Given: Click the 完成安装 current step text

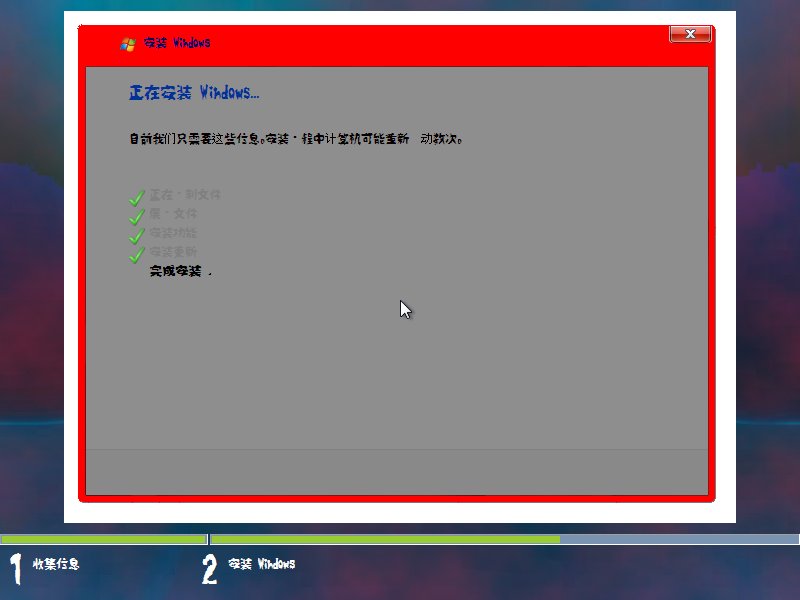Looking at the screenshot, I should coord(177,271).
